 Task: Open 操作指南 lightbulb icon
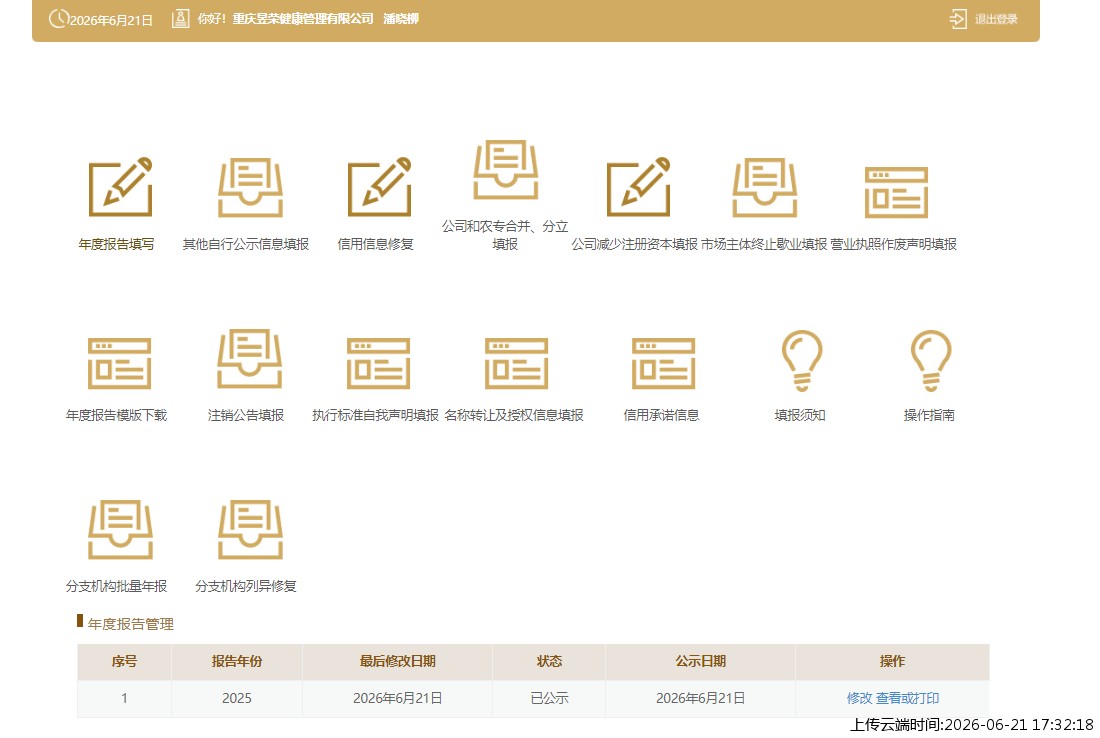pos(931,361)
